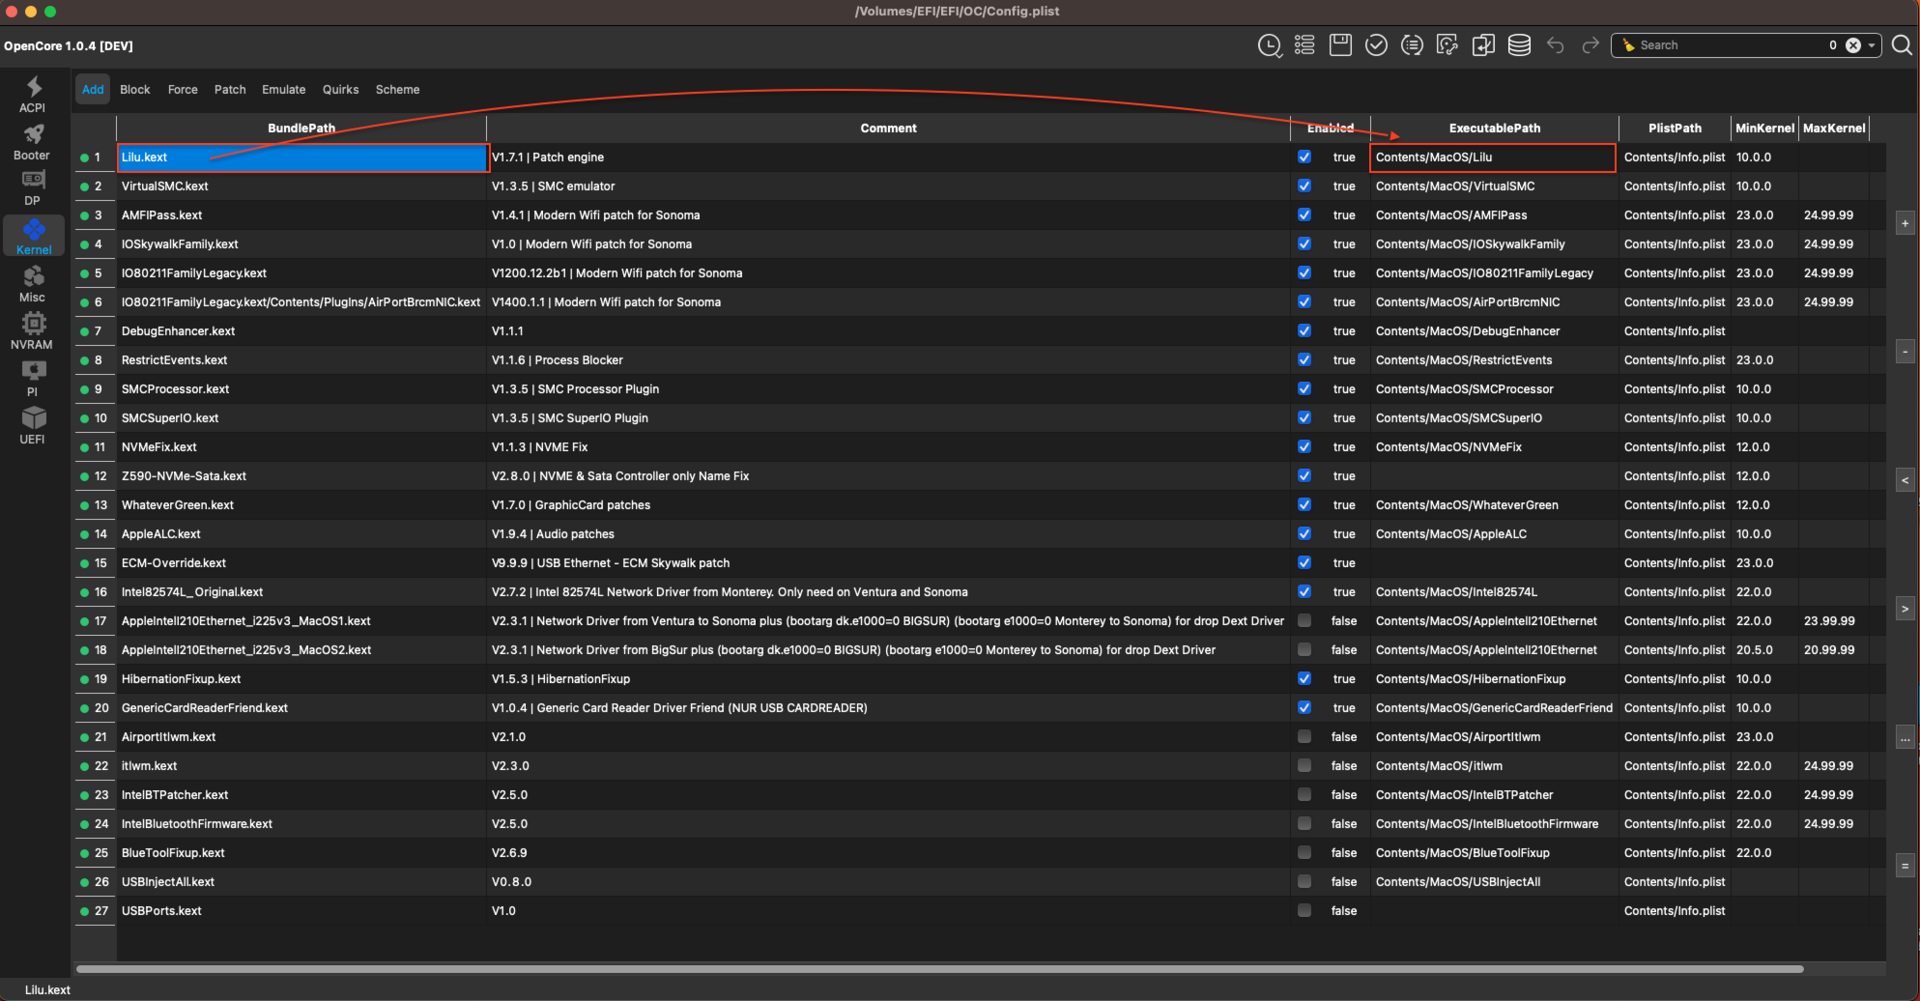Select the IntelBTPatcher.kext bundle cell

(x=301, y=795)
